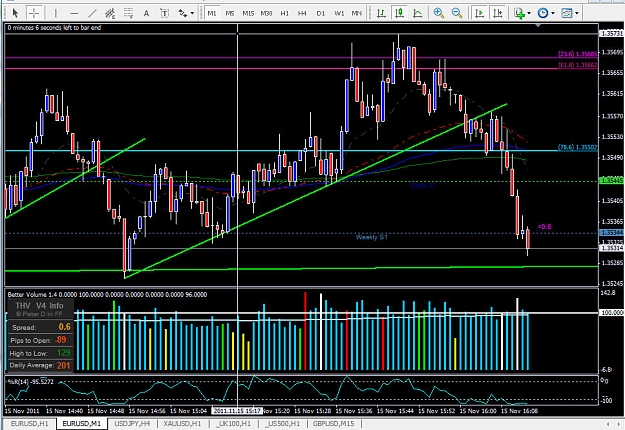Open the GBPUSD,M15 chart tab
The image size is (625, 430).
tap(333, 424)
